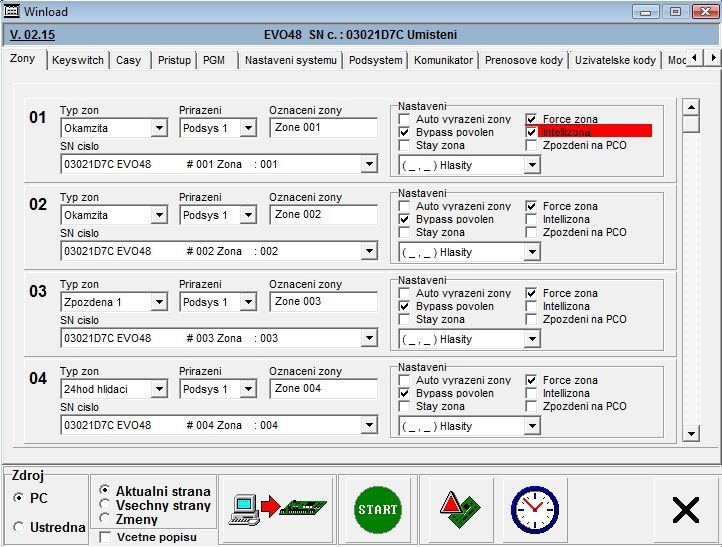The width and height of the screenshot is (722, 547).
Task: Expand the Prirazeni dropdown for zone 01
Action: coord(249,129)
